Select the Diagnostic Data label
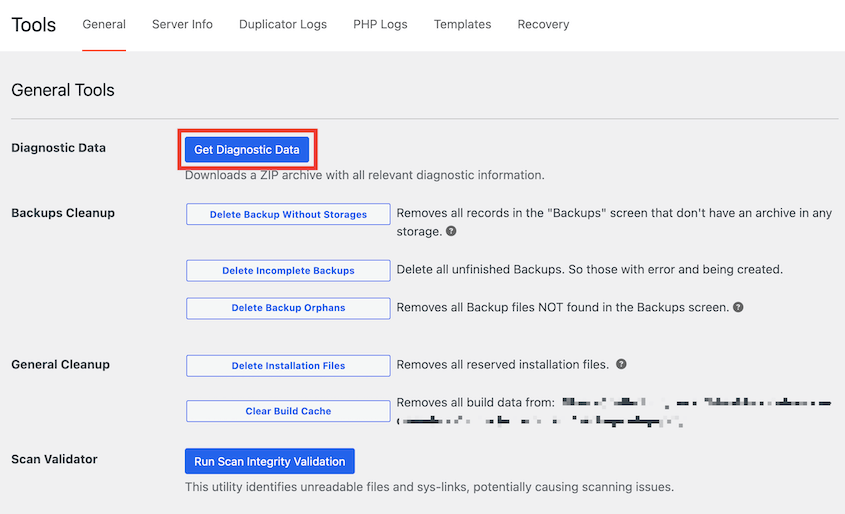This screenshot has height=514, width=845. point(59,148)
